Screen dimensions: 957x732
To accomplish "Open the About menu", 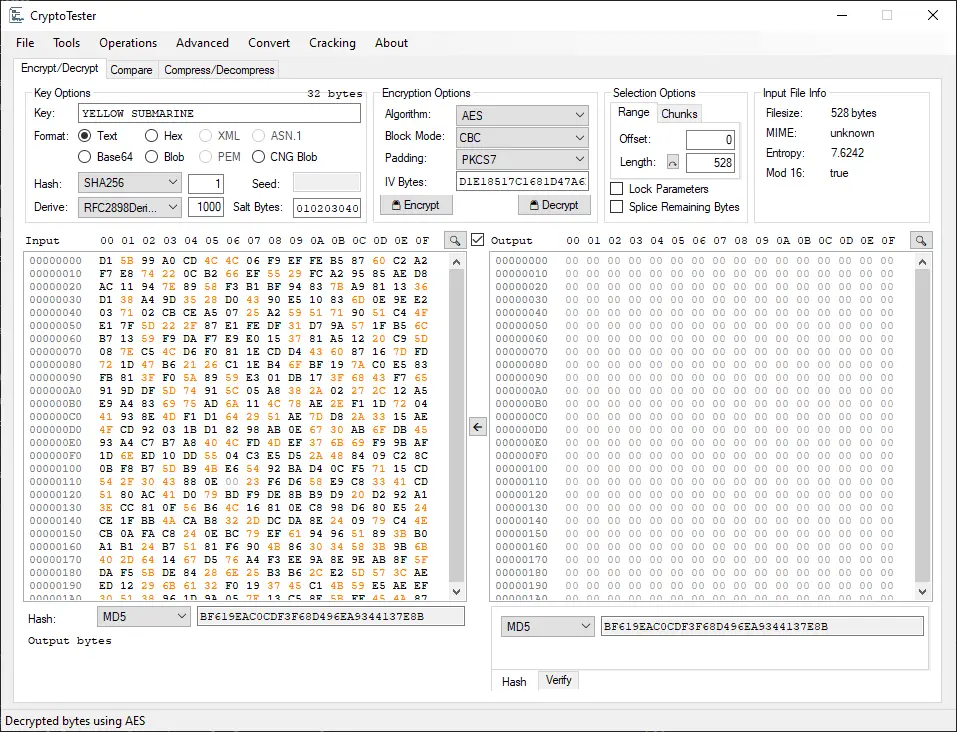I will (391, 43).
